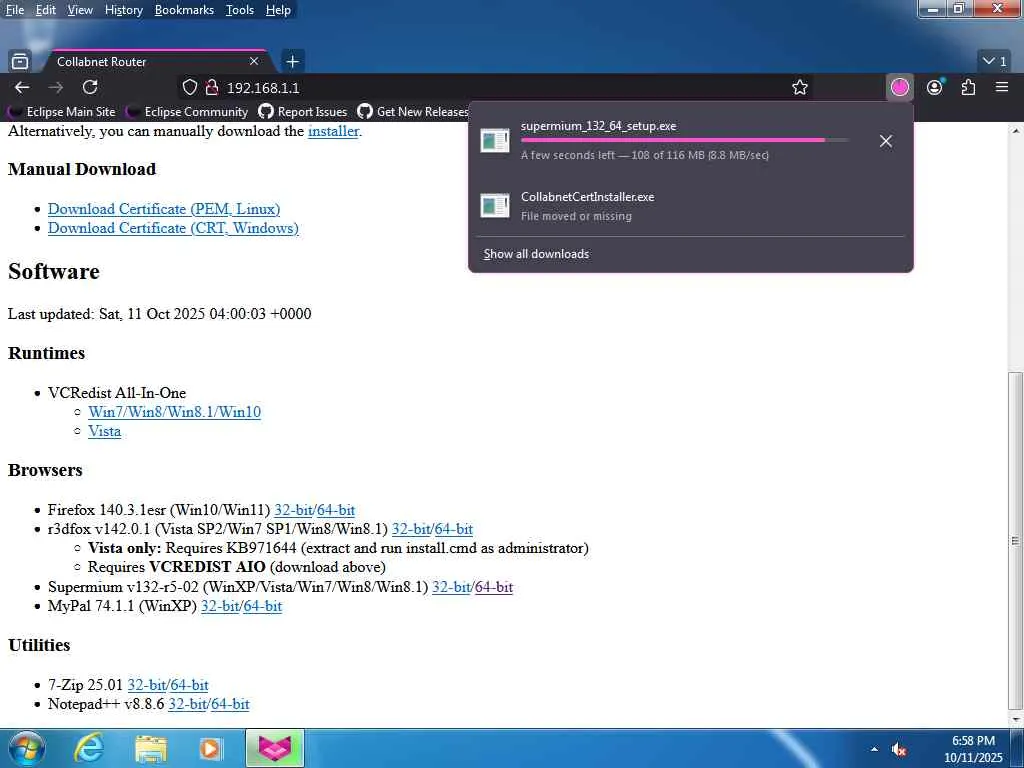Click the installer link
1024x768 pixels.
[x=333, y=131]
